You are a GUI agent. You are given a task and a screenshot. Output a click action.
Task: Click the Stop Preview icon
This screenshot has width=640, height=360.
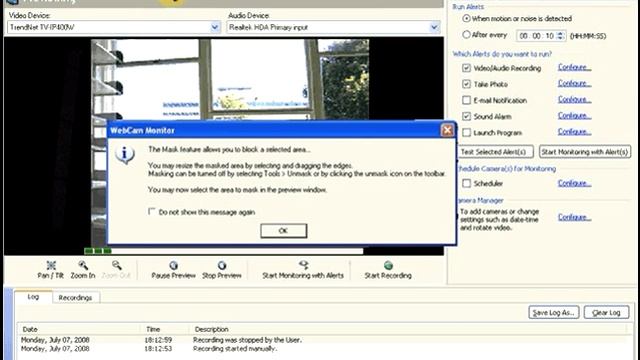222,266
